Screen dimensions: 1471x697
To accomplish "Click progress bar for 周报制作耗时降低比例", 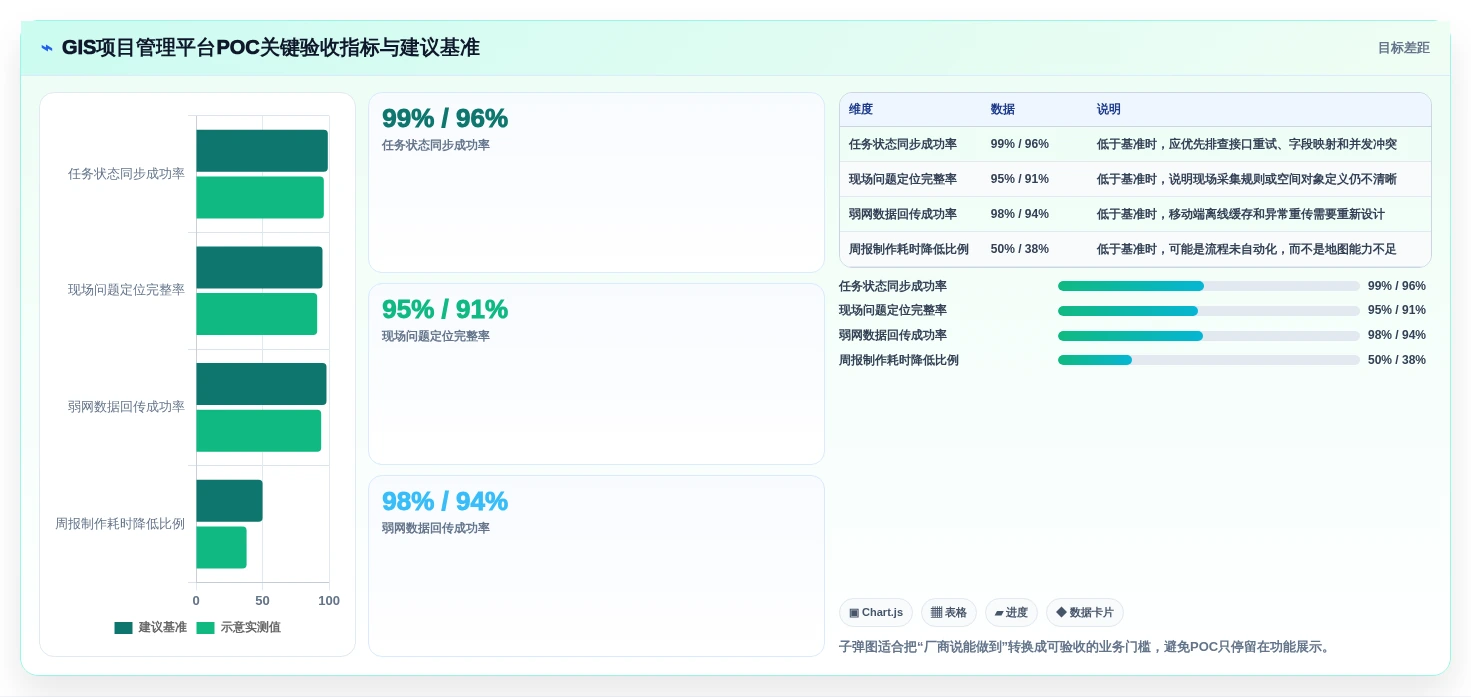I will tap(1209, 360).
